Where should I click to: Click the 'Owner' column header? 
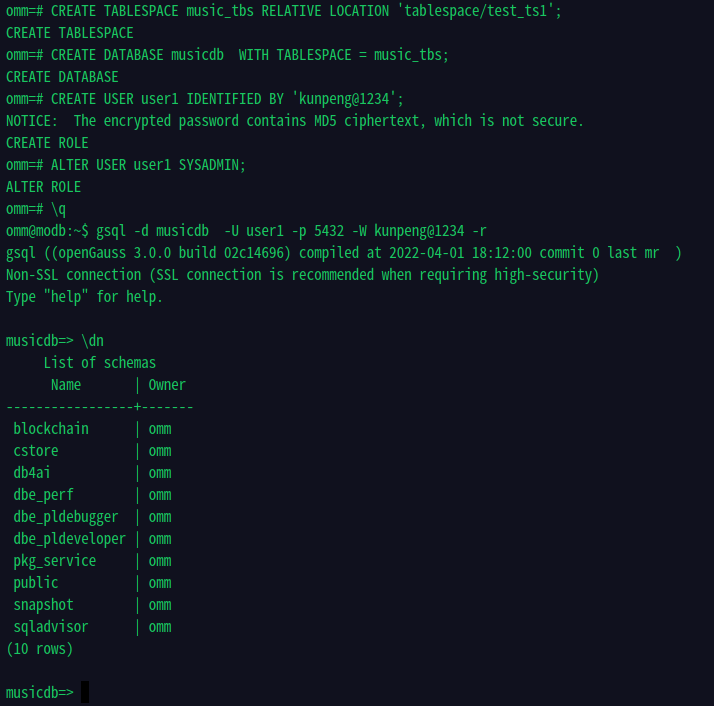pyautogui.click(x=167, y=385)
